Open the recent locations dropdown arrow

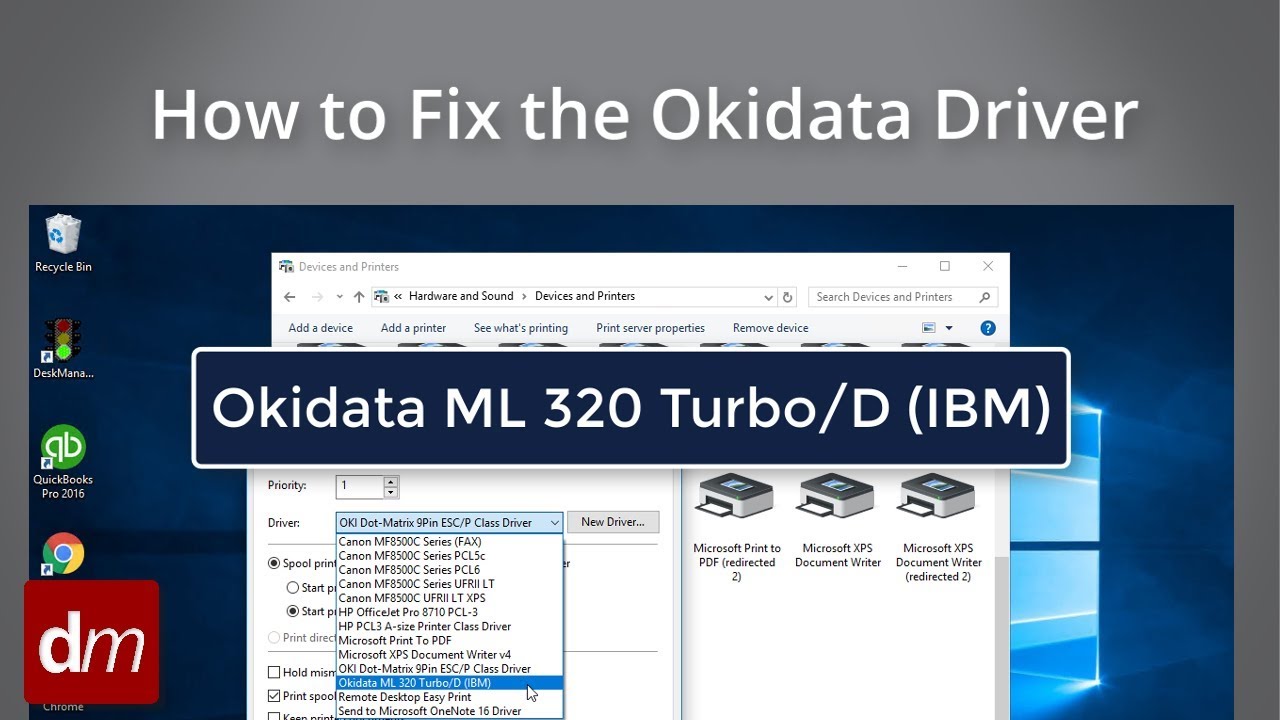coord(340,297)
